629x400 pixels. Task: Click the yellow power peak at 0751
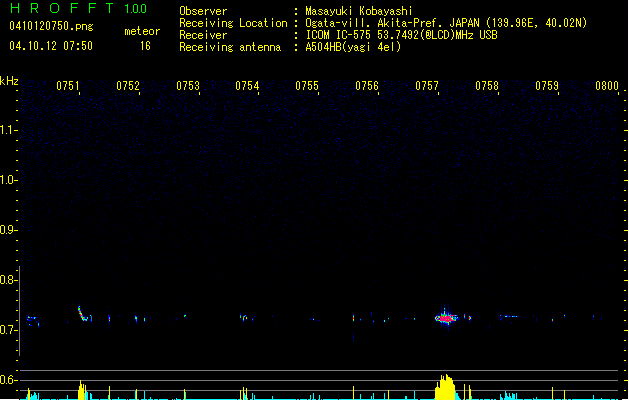tap(82, 390)
